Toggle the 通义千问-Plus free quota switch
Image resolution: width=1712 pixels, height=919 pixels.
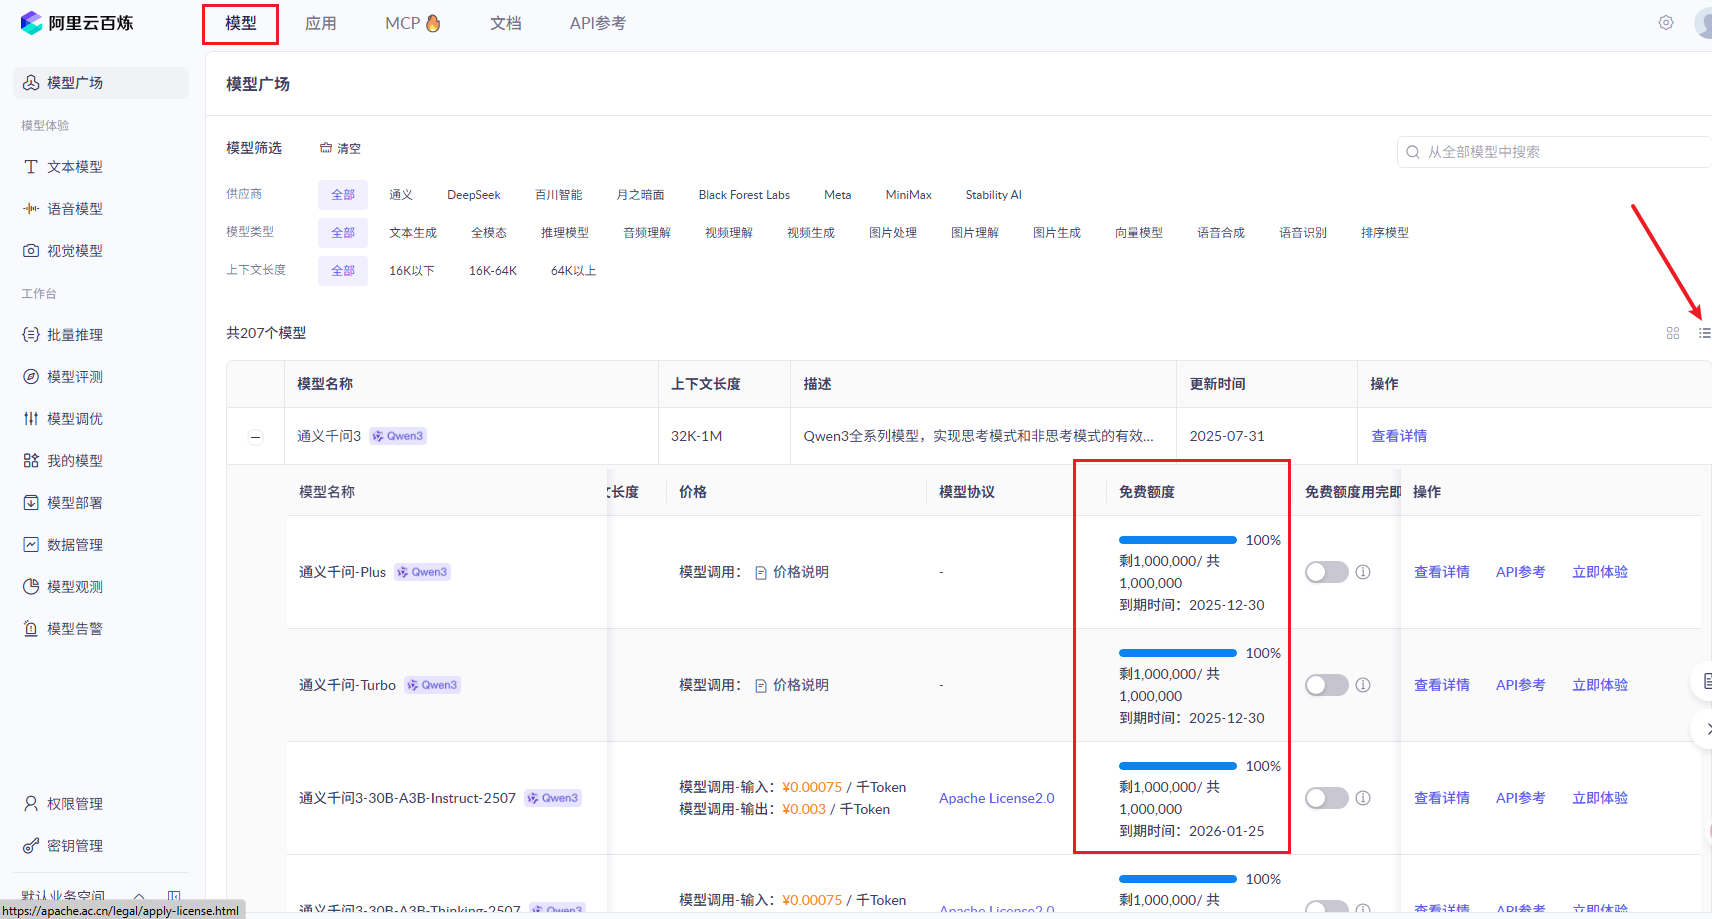pos(1327,572)
